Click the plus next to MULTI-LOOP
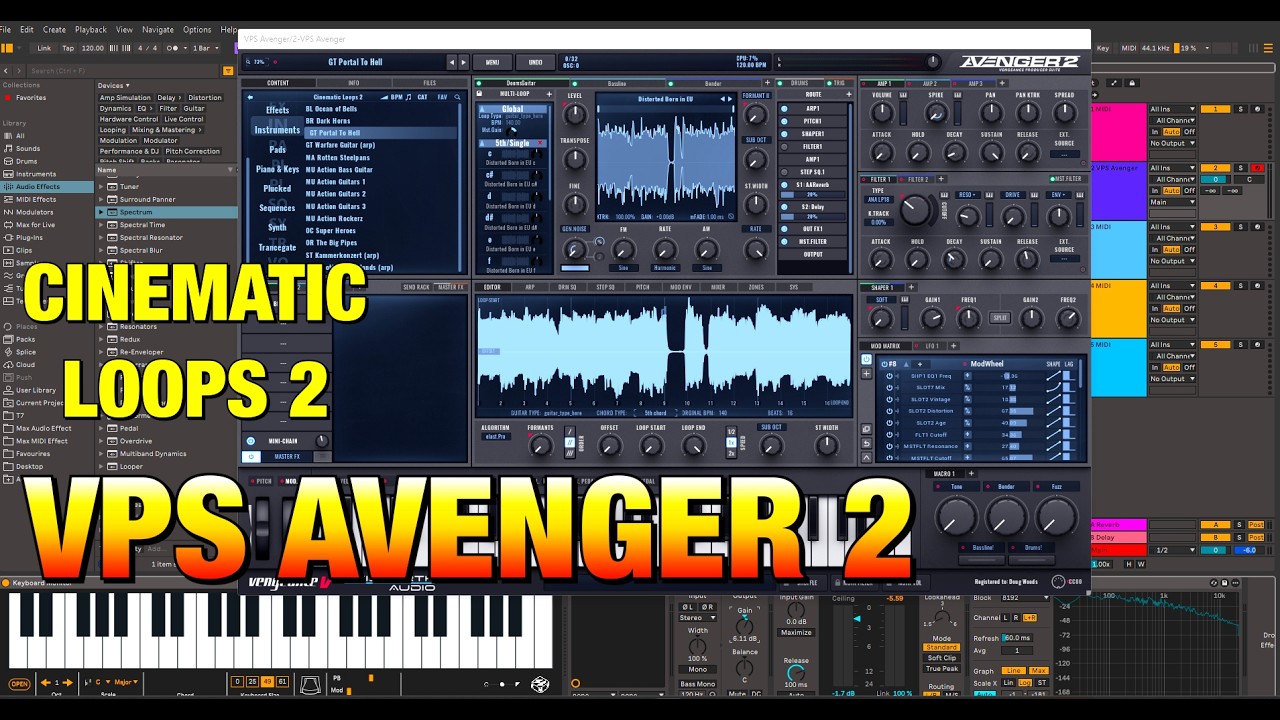This screenshot has width=1280, height=720. (548, 95)
